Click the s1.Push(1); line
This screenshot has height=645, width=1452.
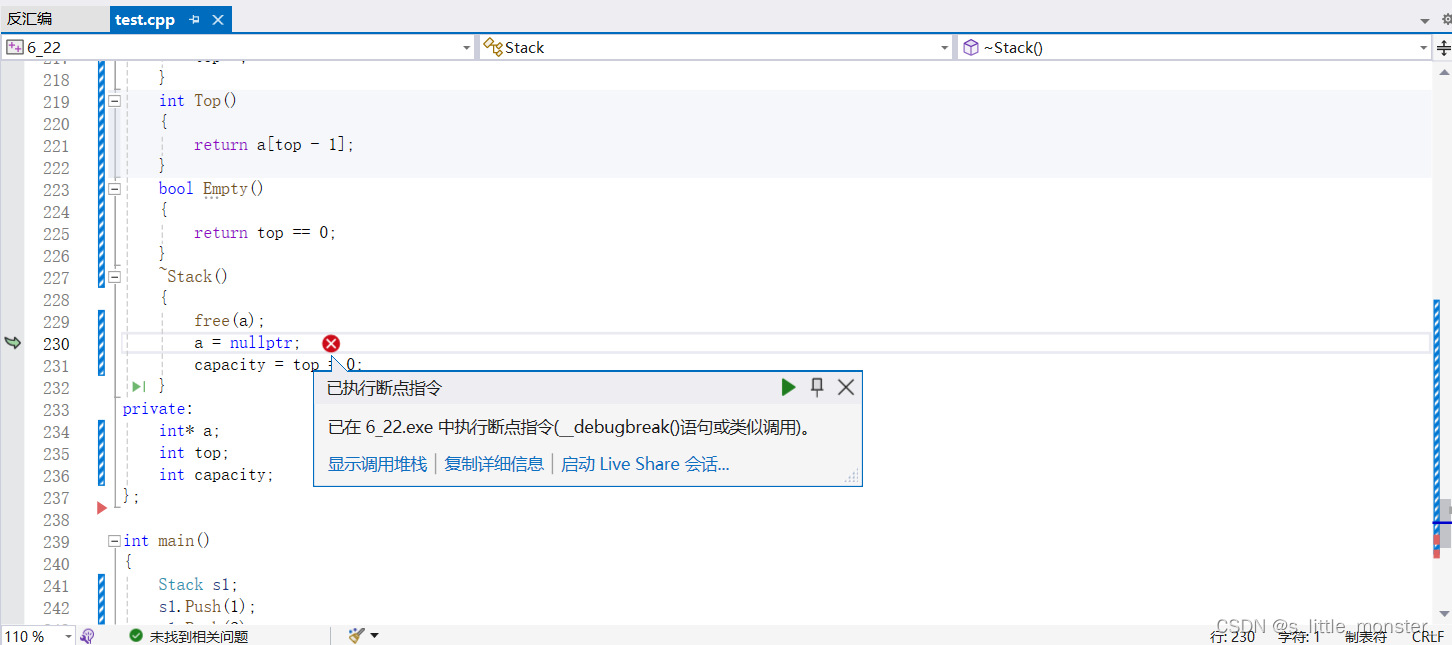(x=207, y=607)
